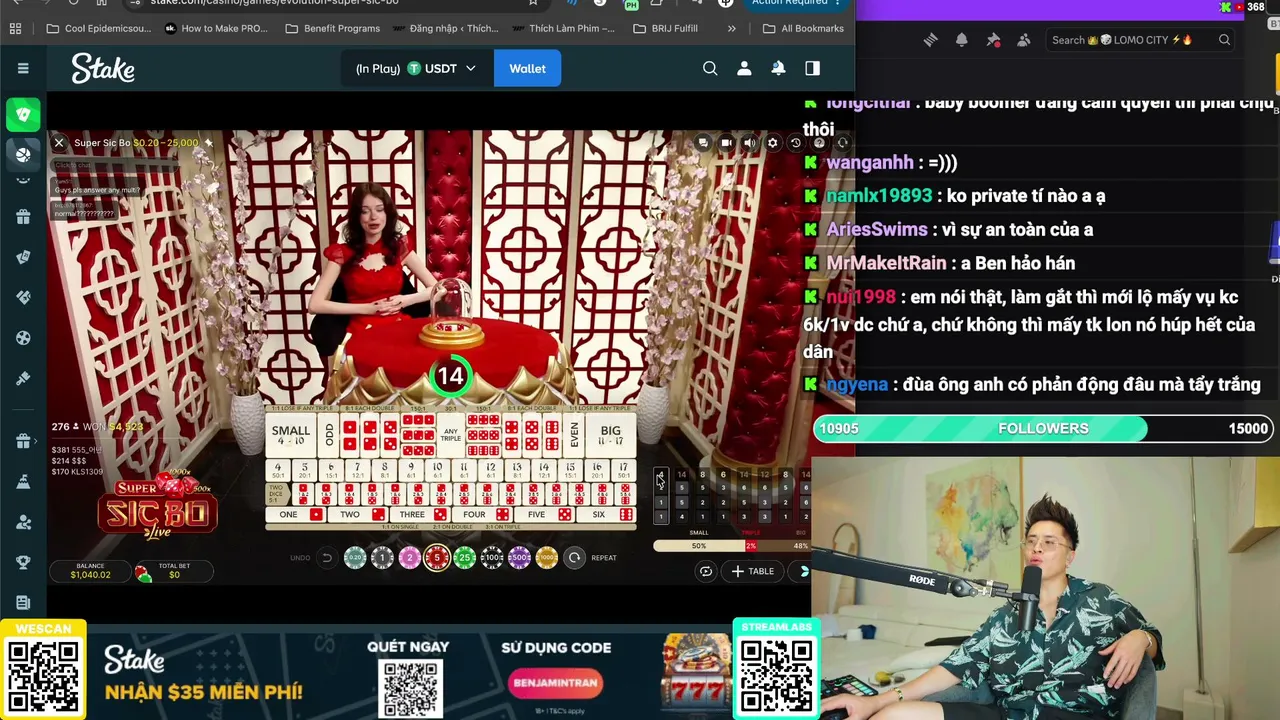Click the Followers goal progress bar
The width and height of the screenshot is (1280, 720).
point(1043,428)
